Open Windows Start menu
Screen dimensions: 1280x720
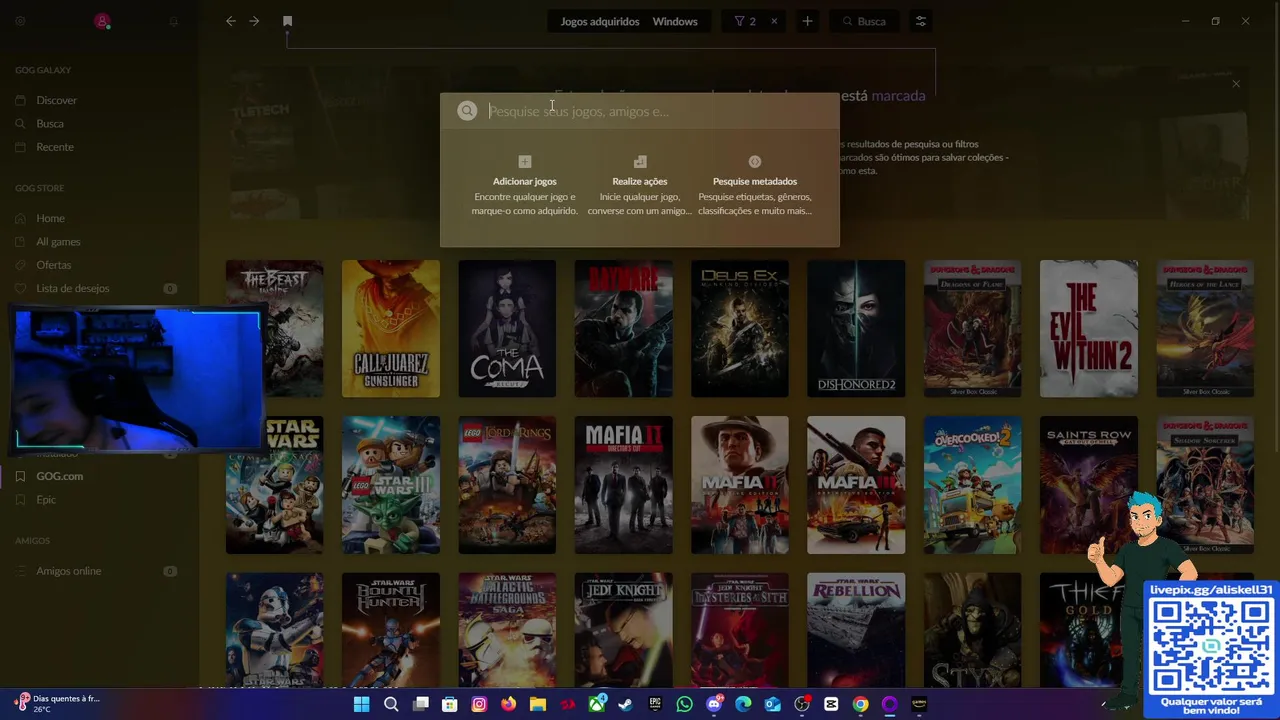coord(362,704)
